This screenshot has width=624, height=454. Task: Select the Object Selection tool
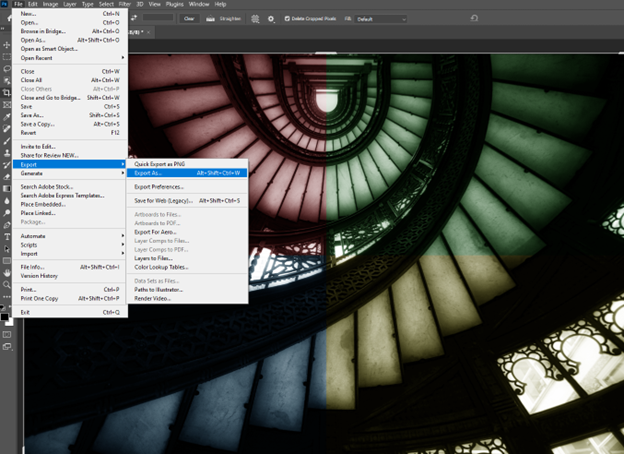7,81
